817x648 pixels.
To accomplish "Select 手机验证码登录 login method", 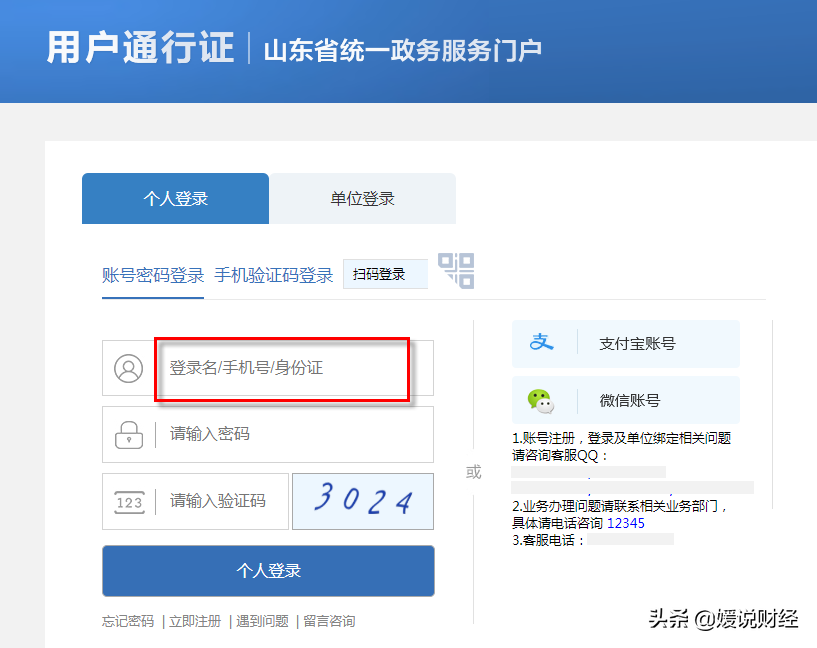I will pos(274,275).
